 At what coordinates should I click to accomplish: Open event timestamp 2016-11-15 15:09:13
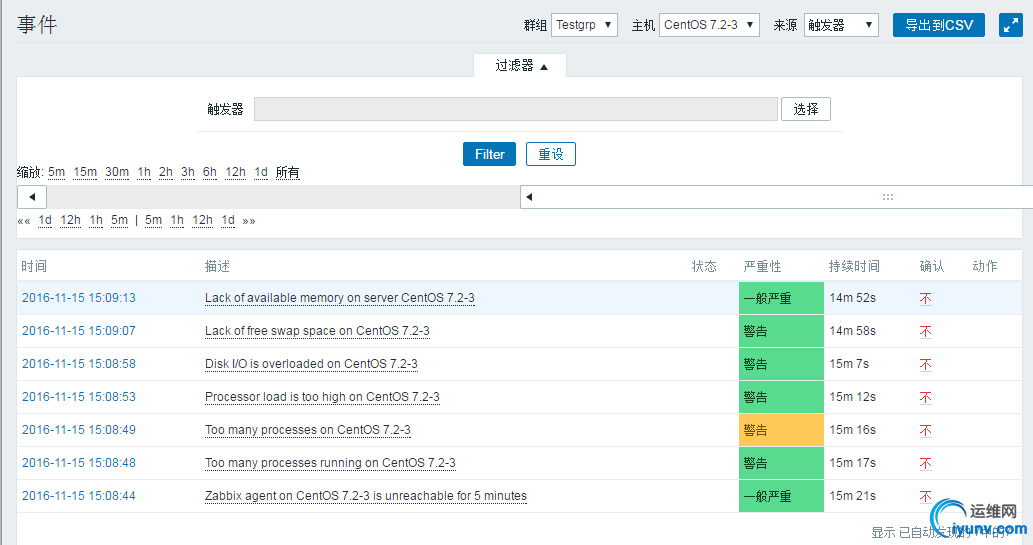79,298
